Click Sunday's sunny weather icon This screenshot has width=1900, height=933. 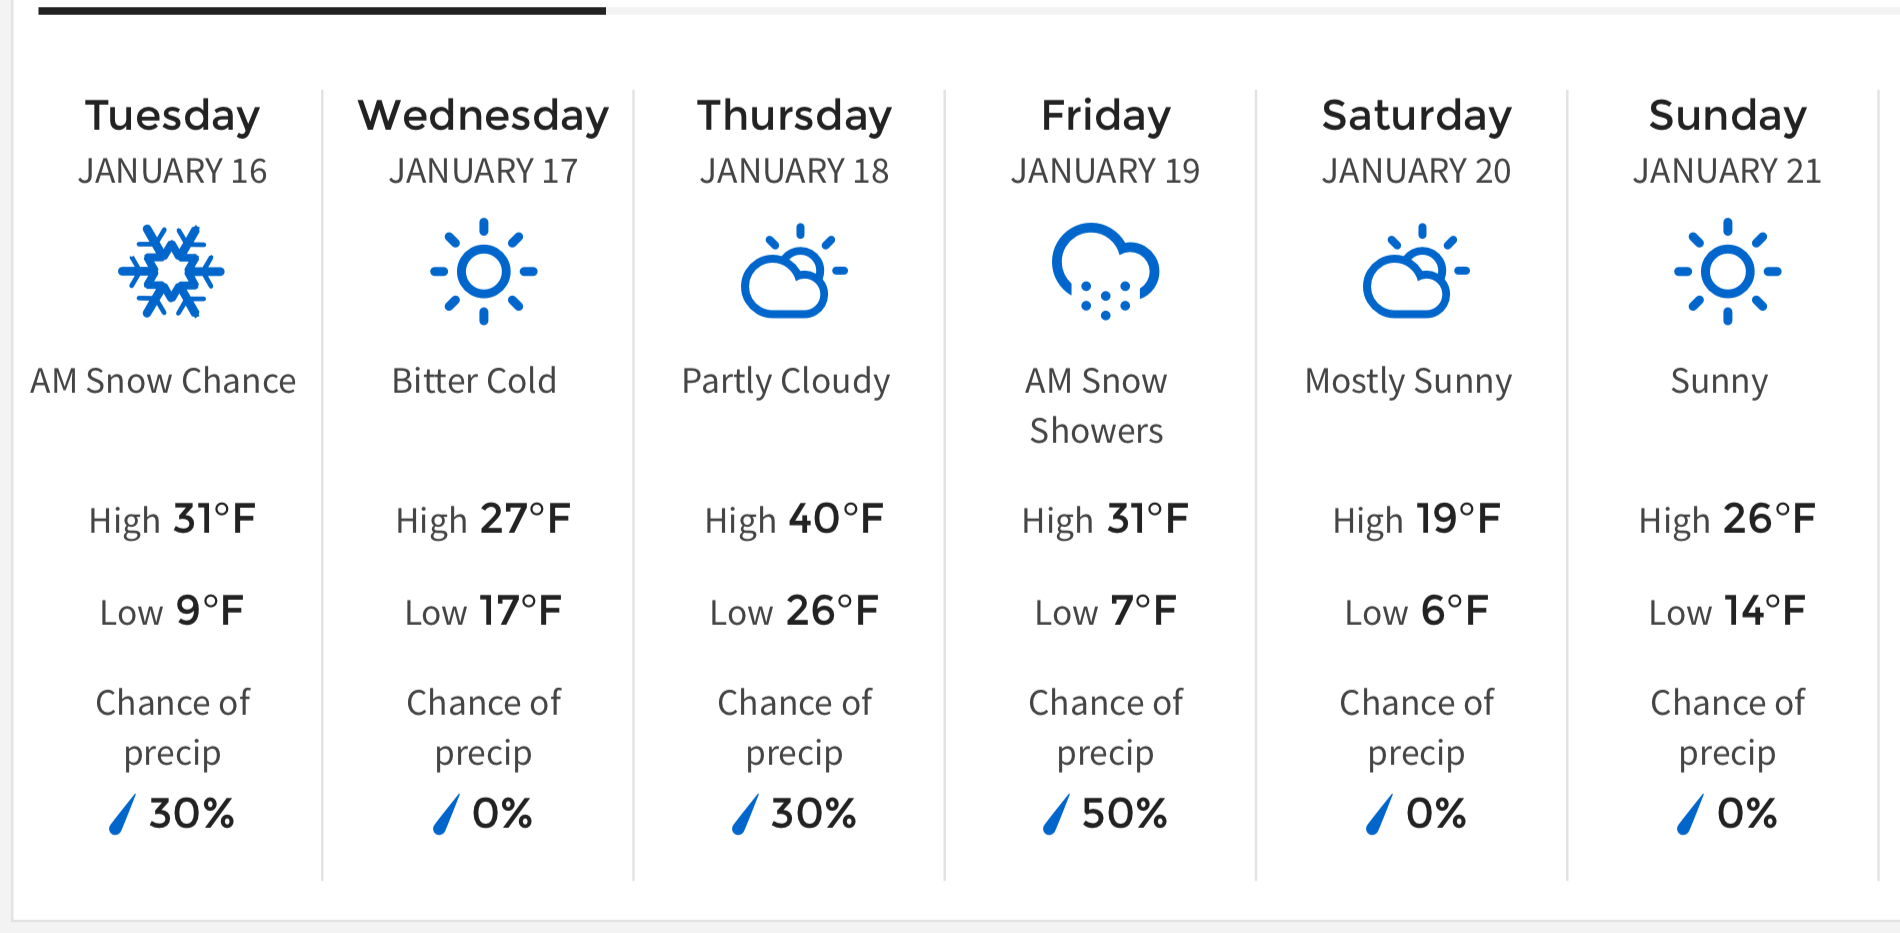point(1727,271)
